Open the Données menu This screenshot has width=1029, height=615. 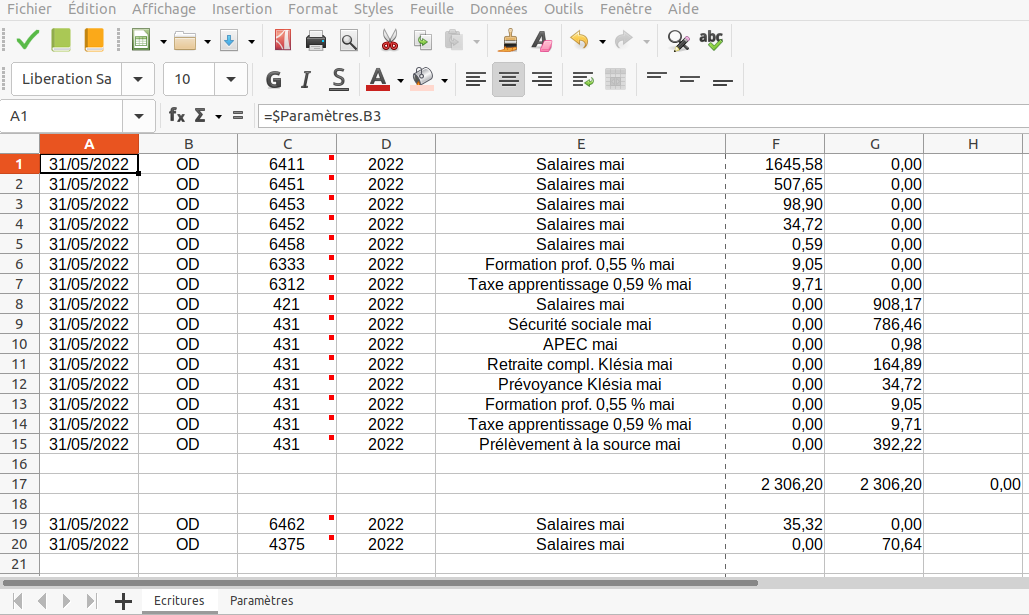(x=498, y=9)
